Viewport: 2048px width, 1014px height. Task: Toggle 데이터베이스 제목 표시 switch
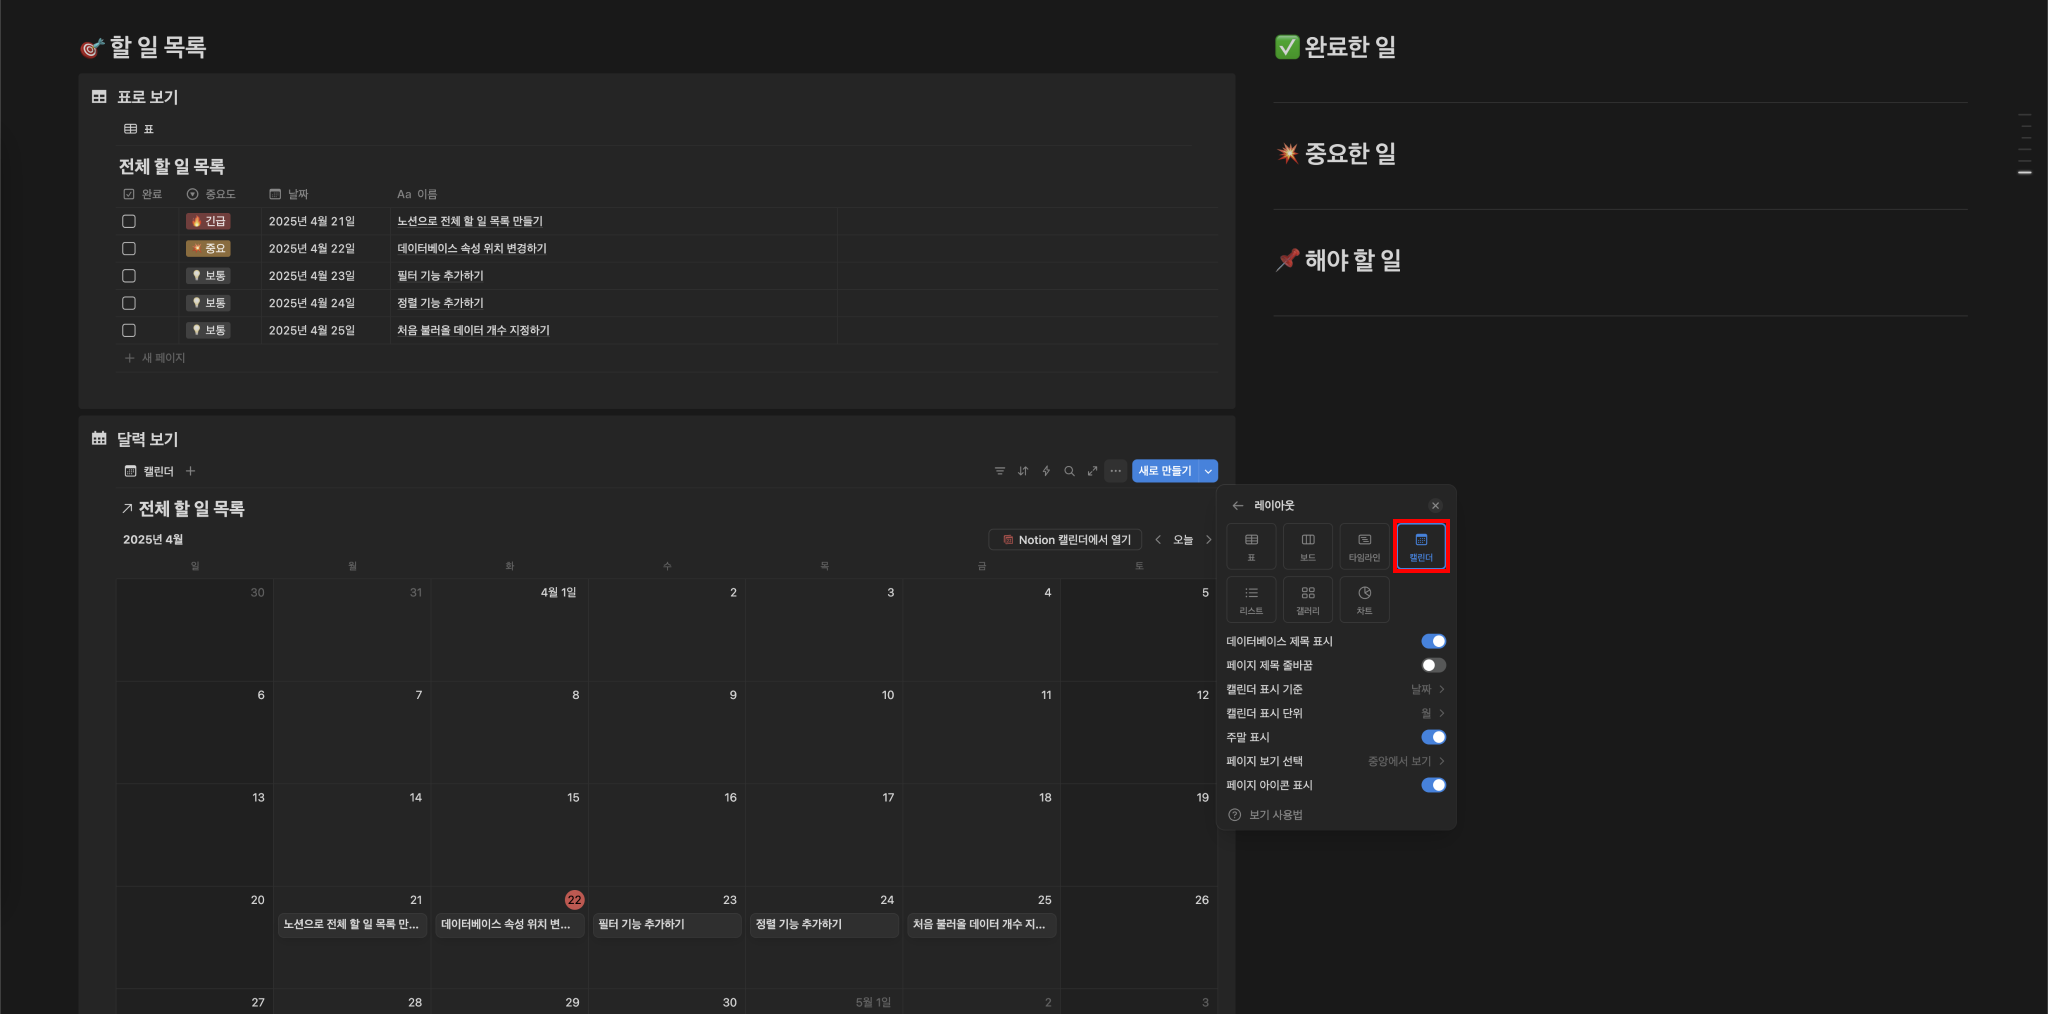point(1433,641)
